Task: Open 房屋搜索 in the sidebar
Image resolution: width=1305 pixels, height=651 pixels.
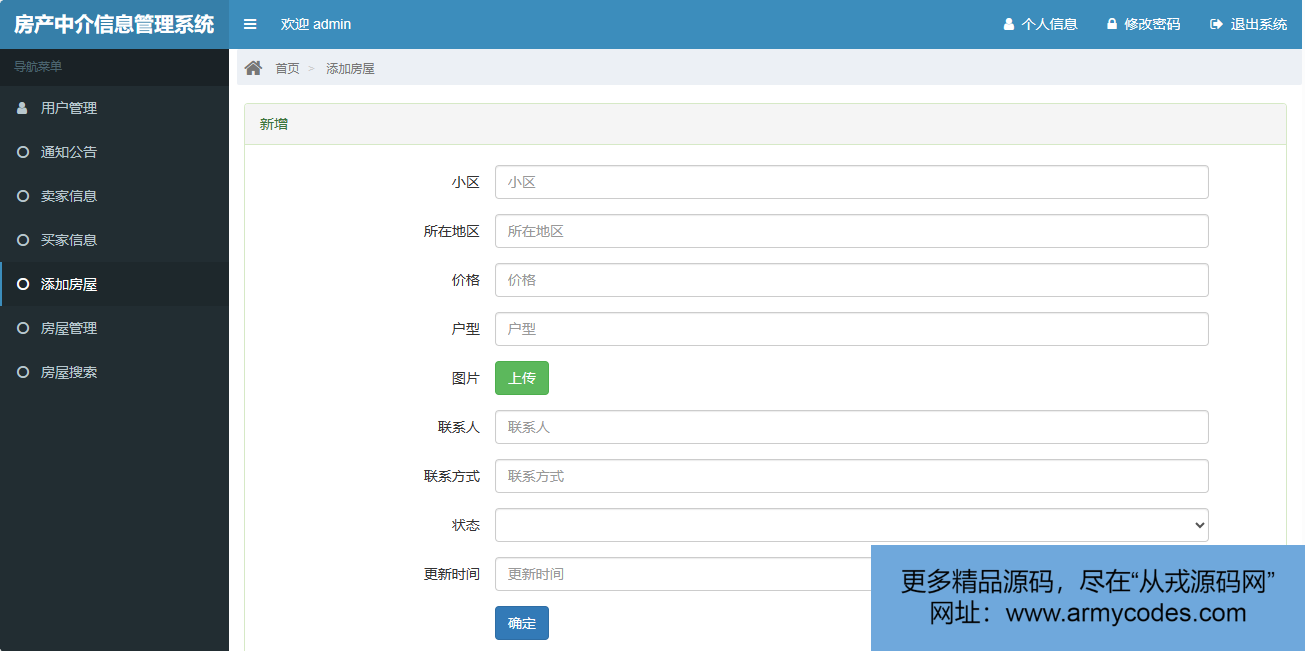Action: [x=114, y=372]
